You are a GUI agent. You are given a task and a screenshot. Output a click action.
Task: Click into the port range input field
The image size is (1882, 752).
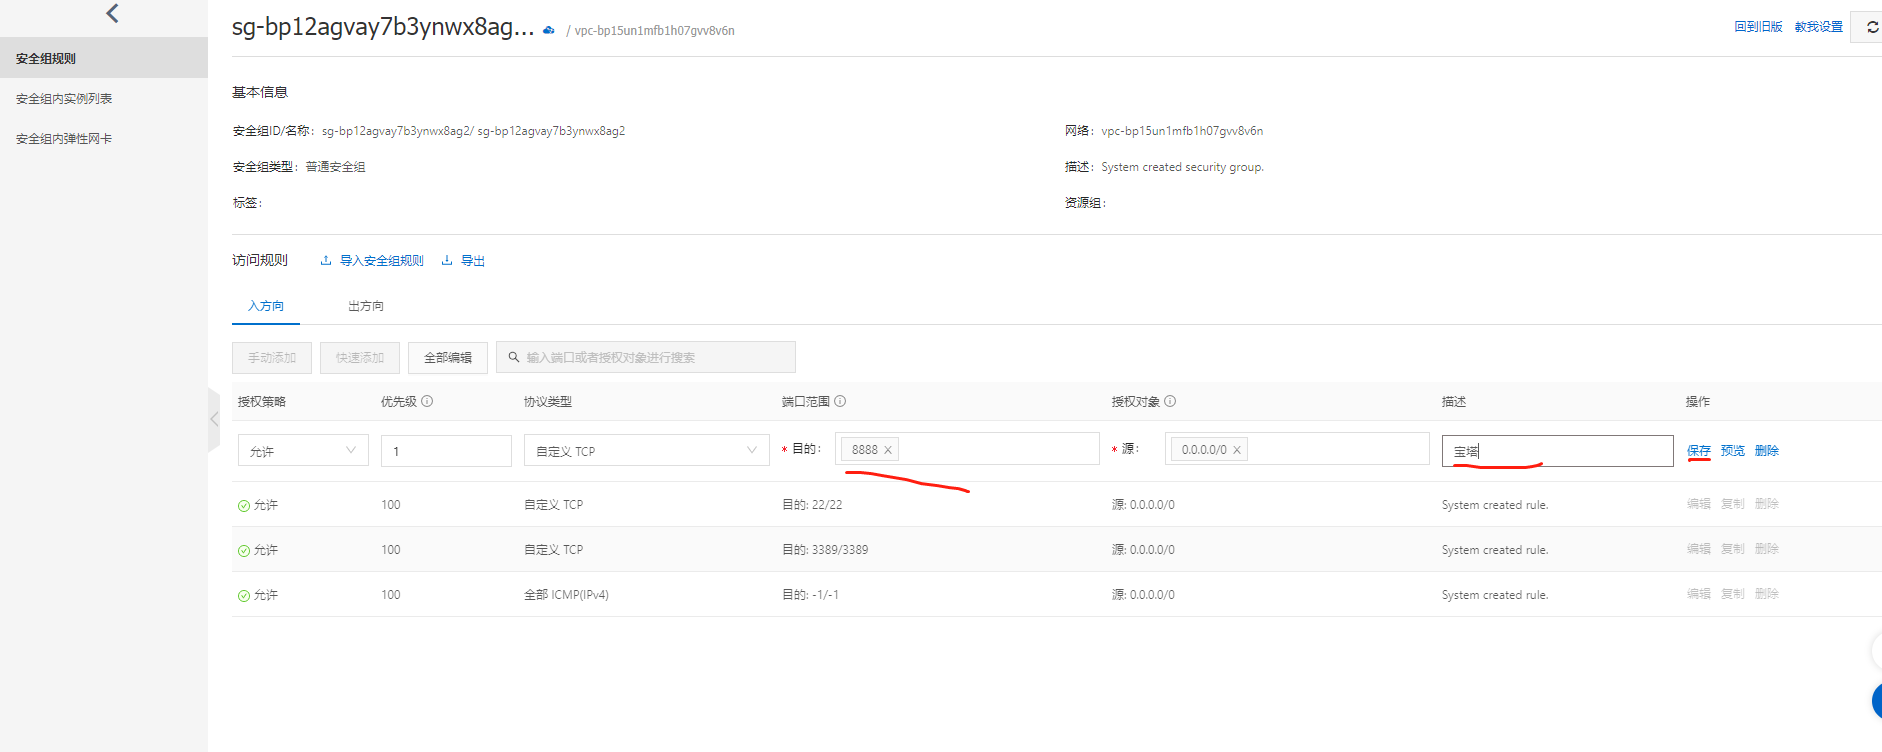(968, 449)
